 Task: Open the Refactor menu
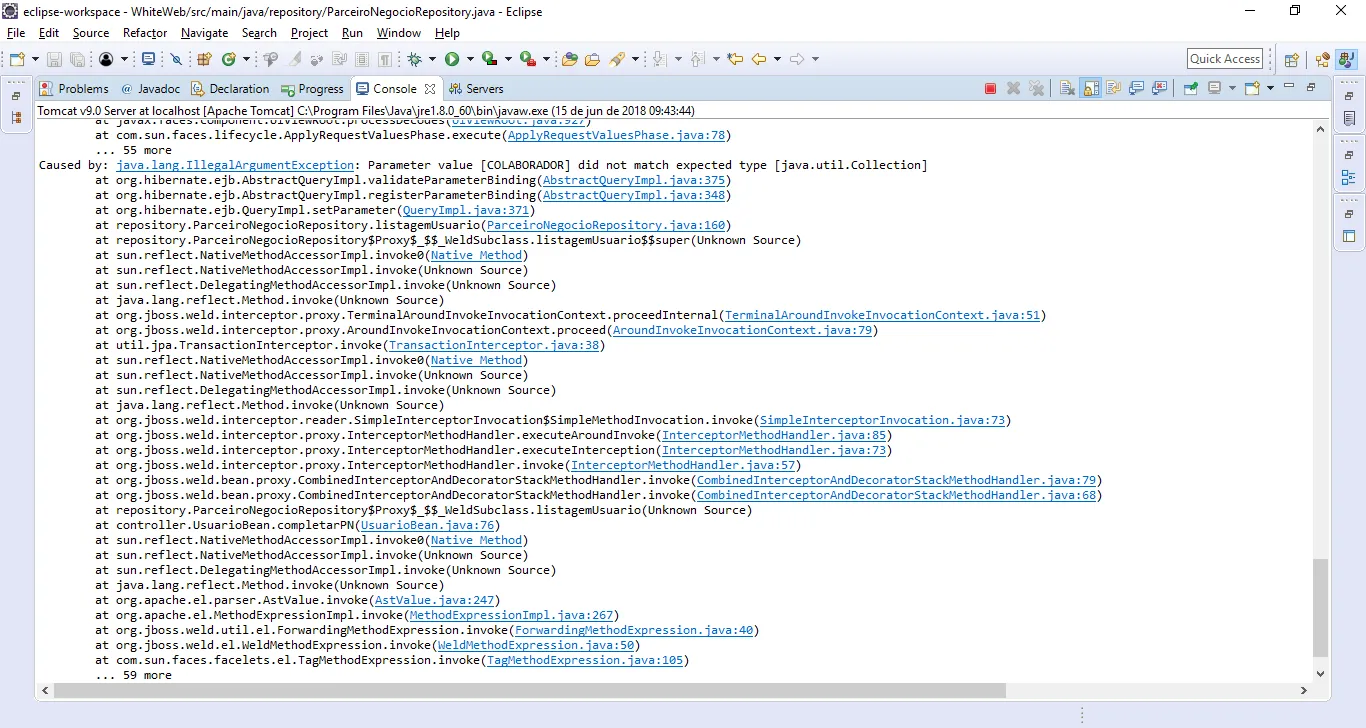click(145, 33)
